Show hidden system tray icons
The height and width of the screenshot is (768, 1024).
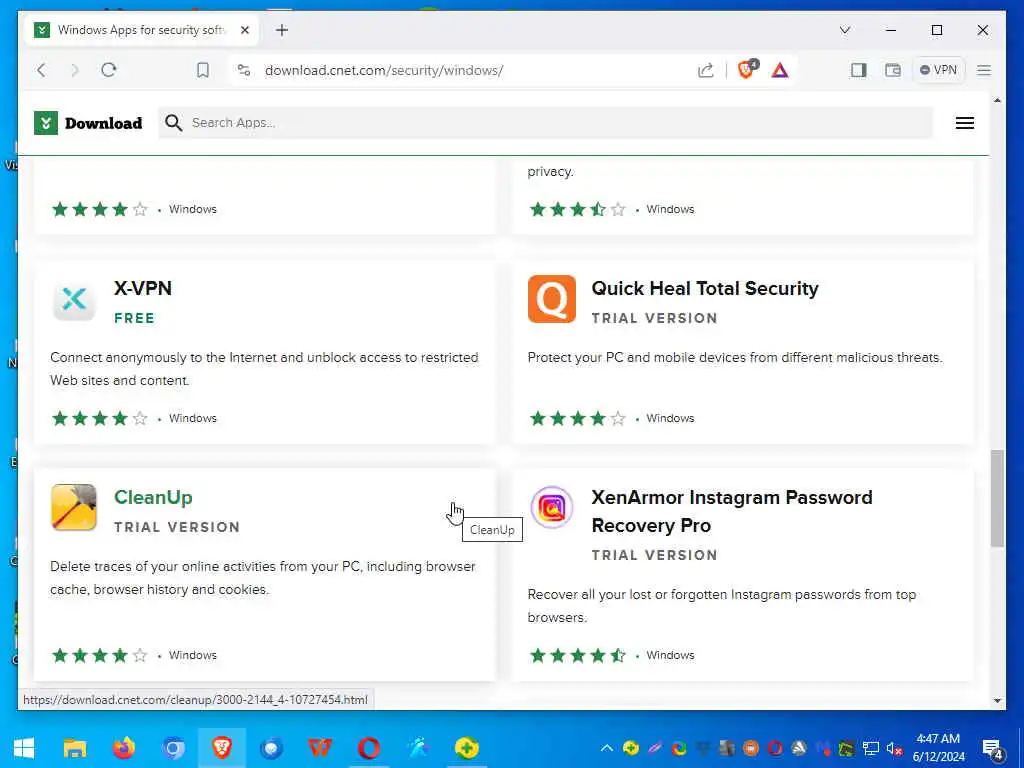607,748
